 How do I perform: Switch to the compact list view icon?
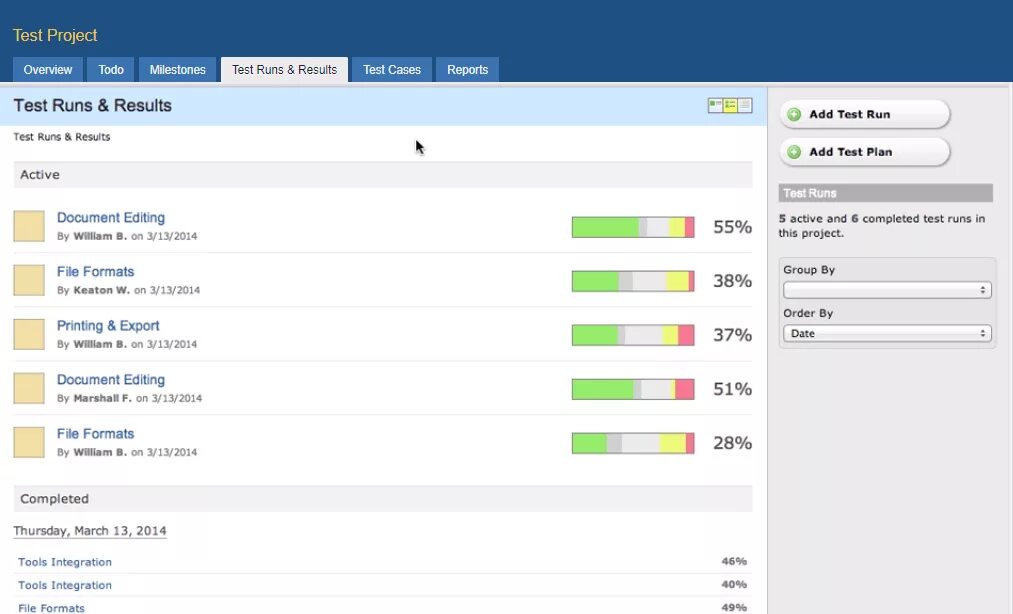point(745,105)
